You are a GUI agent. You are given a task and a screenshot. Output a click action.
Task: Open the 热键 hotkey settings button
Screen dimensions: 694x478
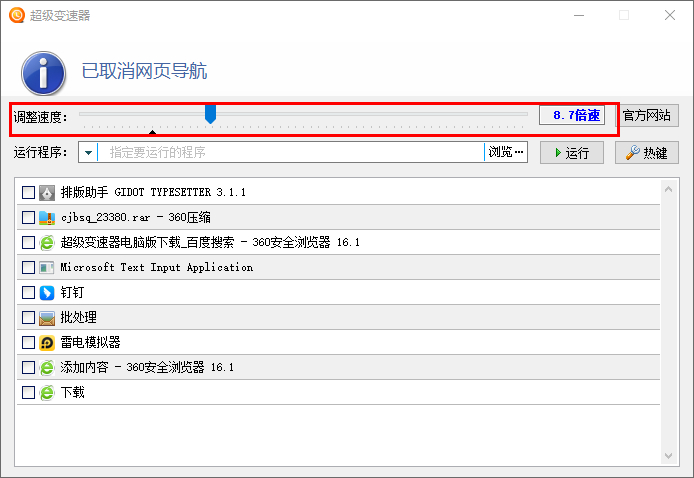point(647,153)
